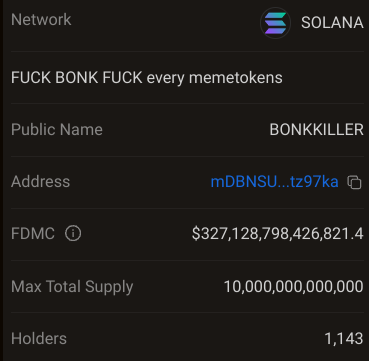This screenshot has width=369, height=361.
Task: Click the FDMC dollar value
Action: coord(277,234)
